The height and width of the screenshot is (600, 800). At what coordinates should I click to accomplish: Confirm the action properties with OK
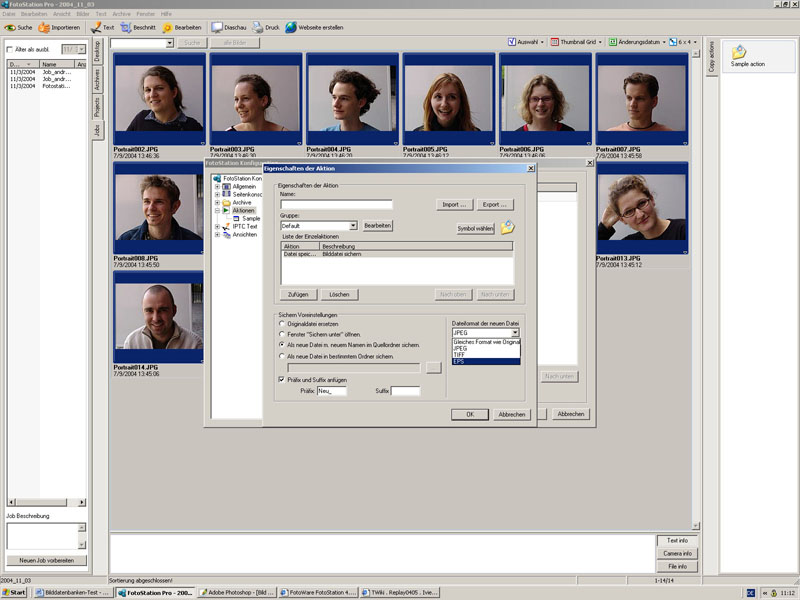[x=470, y=414]
